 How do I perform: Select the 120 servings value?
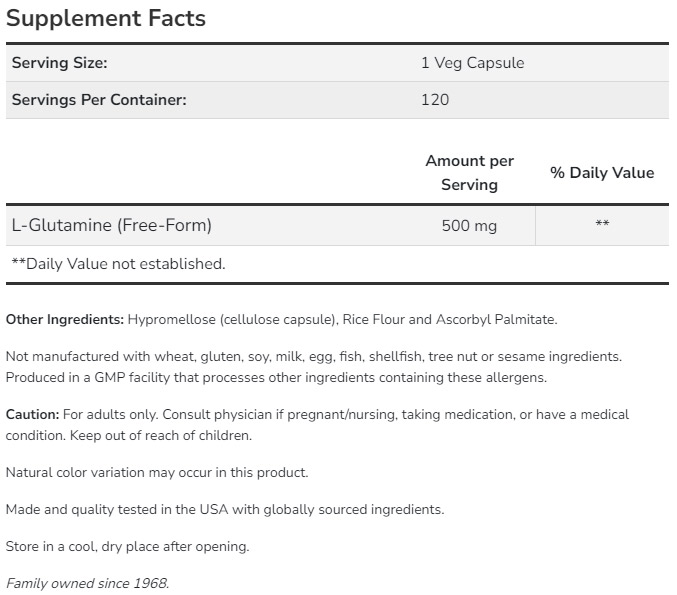[x=435, y=100]
